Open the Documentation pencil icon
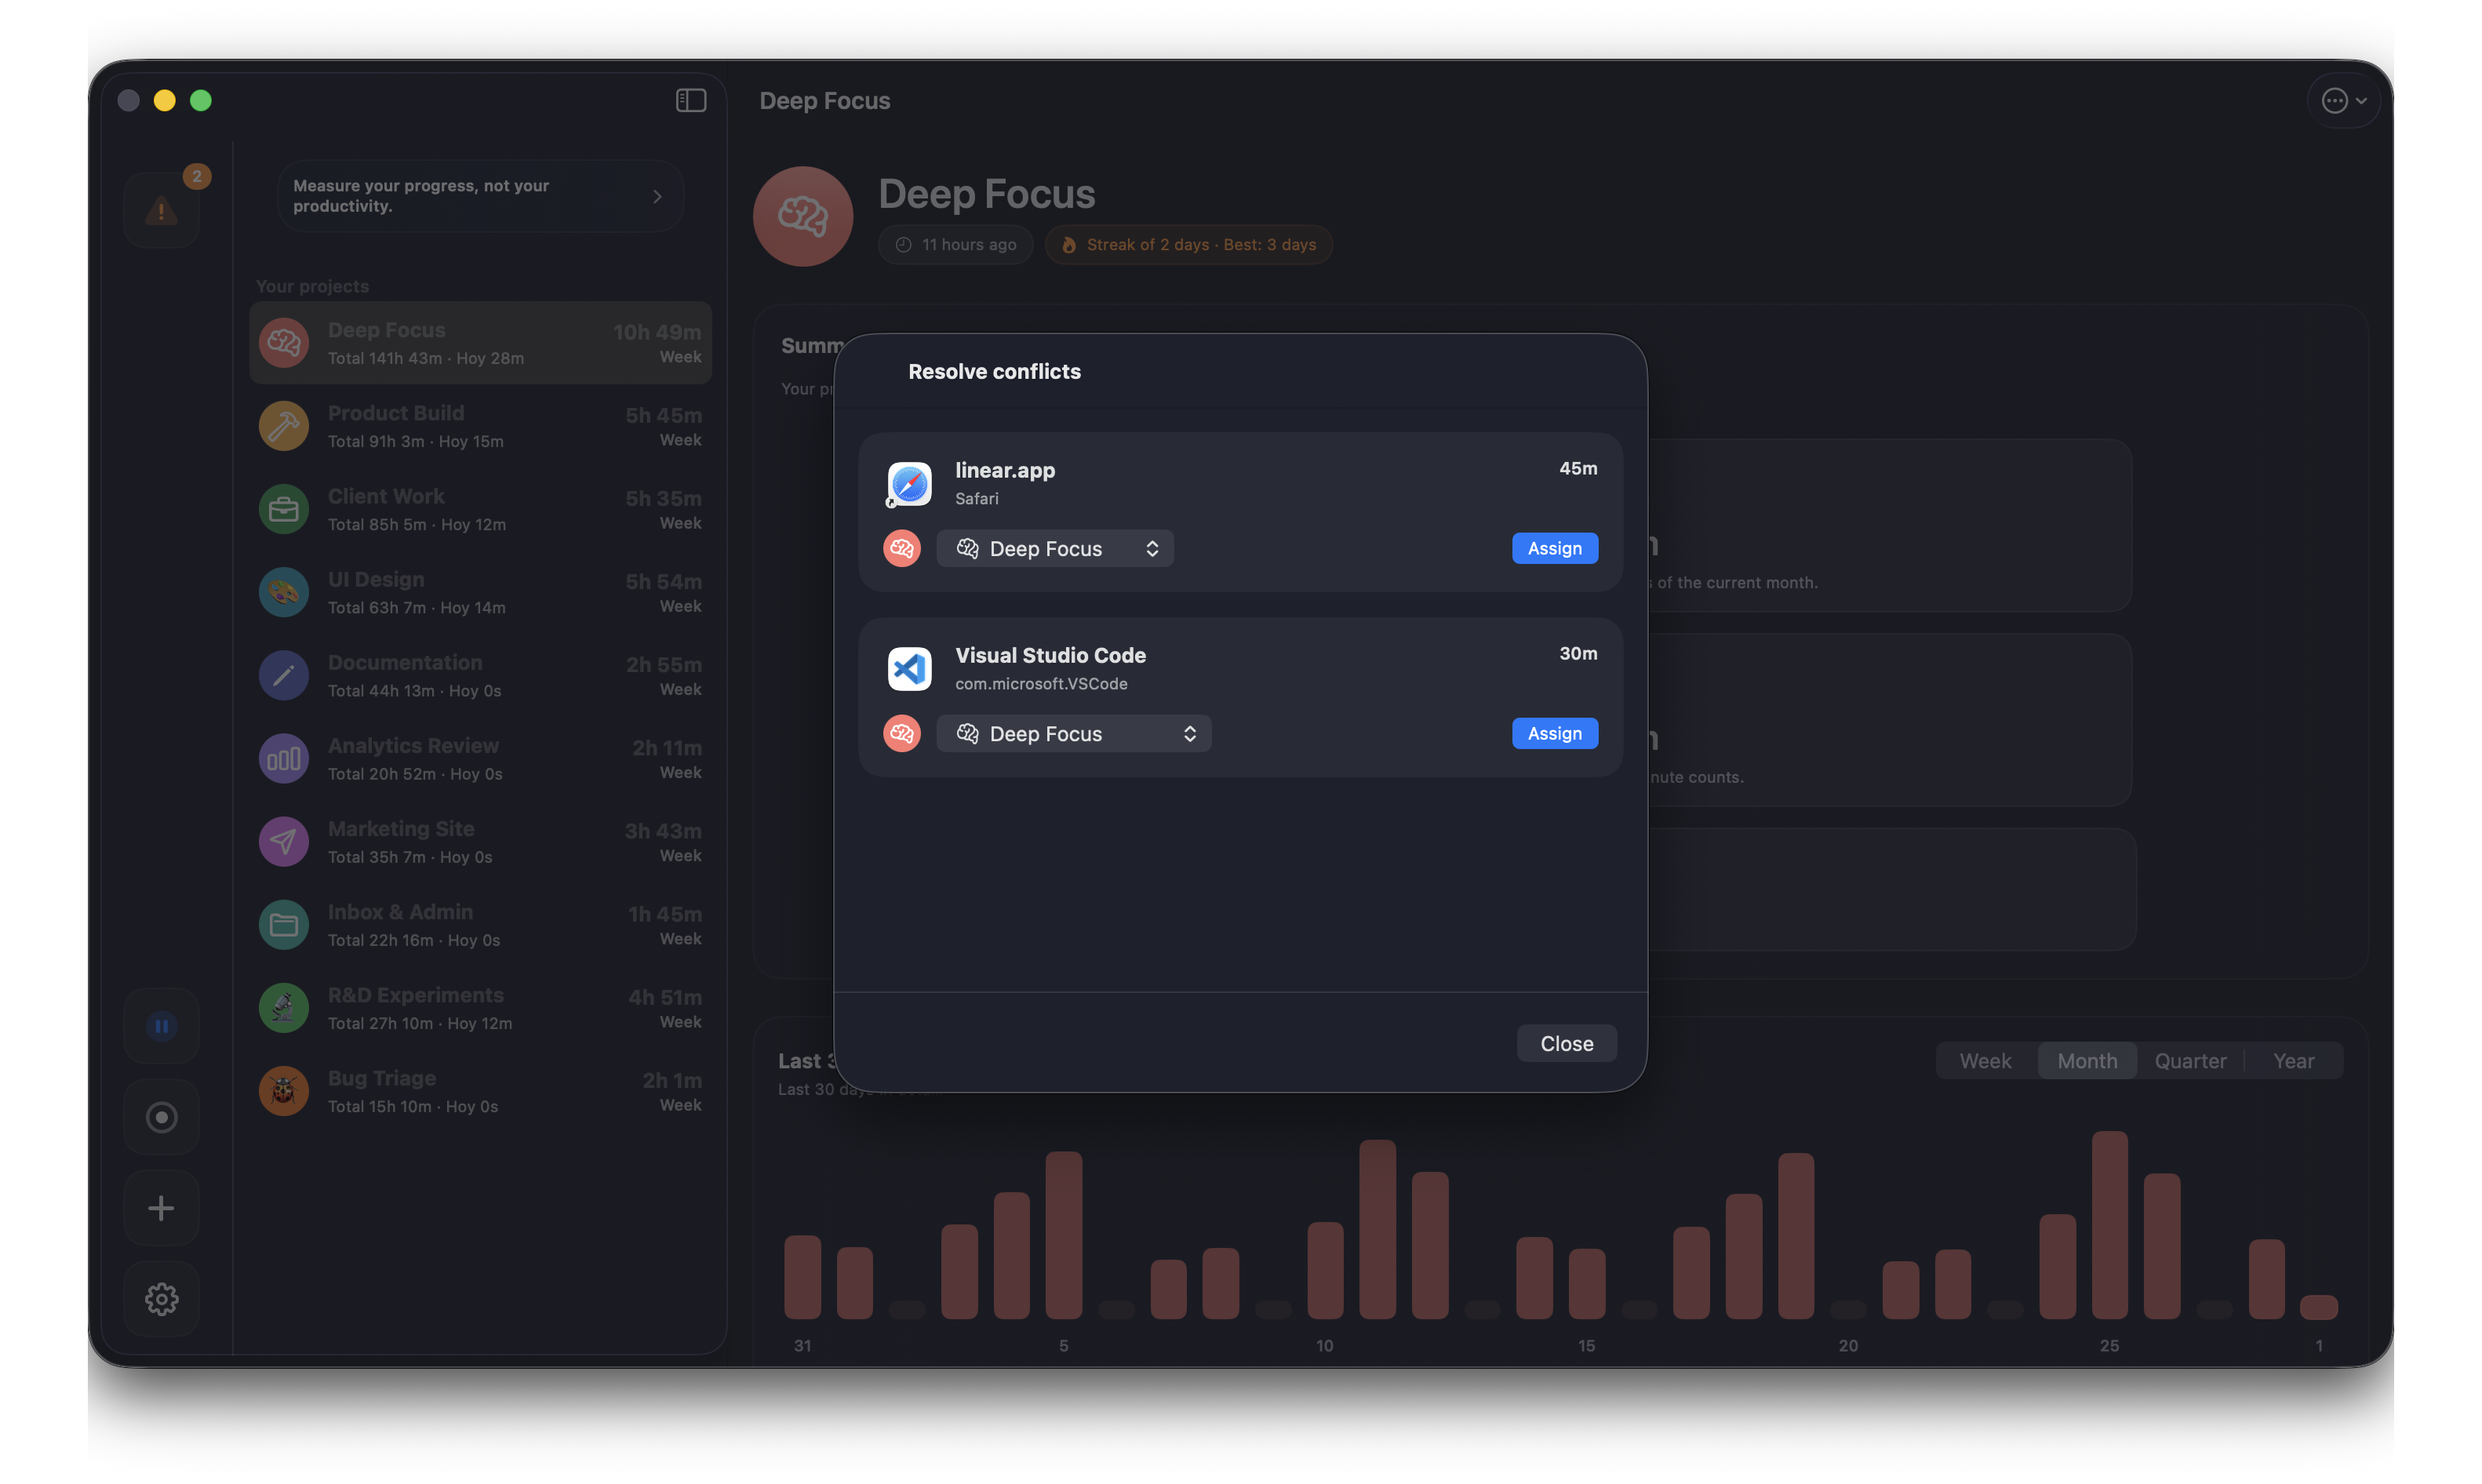Image resolution: width=2482 pixels, height=1484 pixels. pyautogui.click(x=283, y=675)
